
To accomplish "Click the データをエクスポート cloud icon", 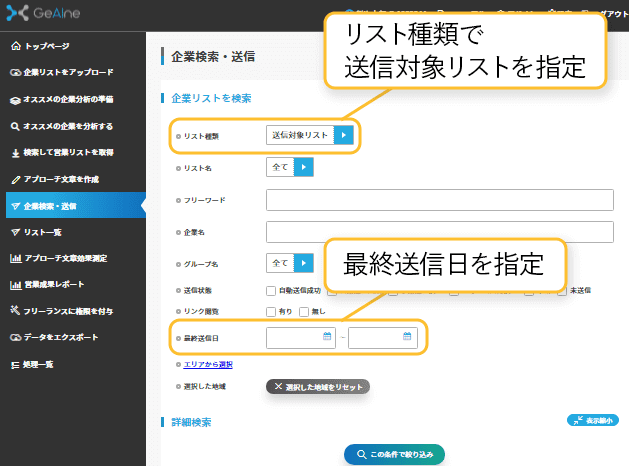I will click(15, 337).
